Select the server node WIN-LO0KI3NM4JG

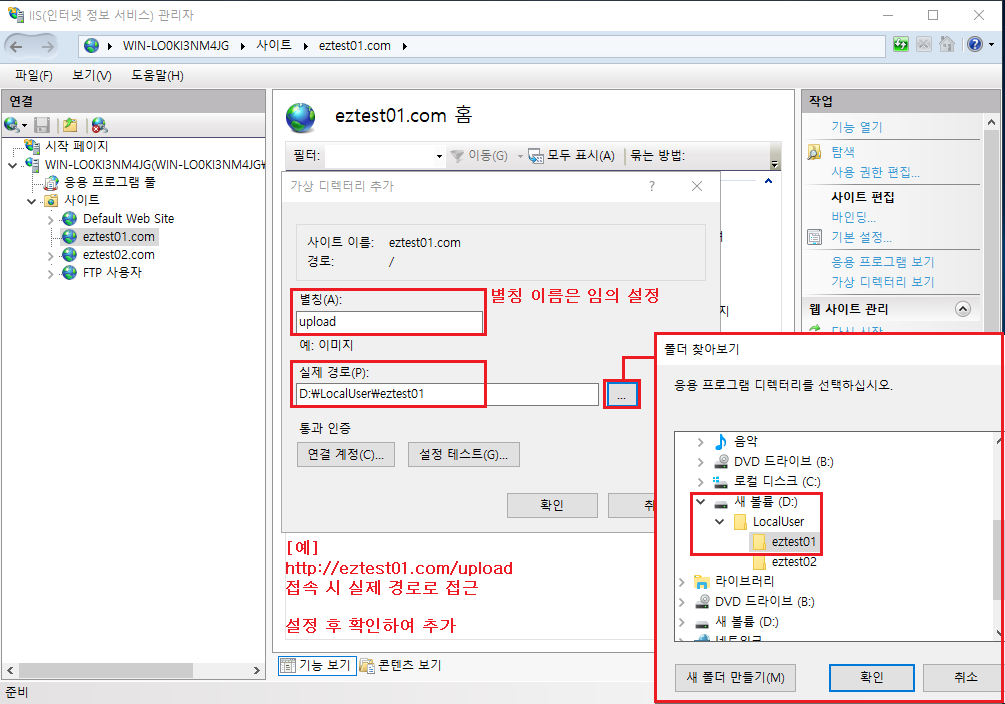(x=154, y=165)
